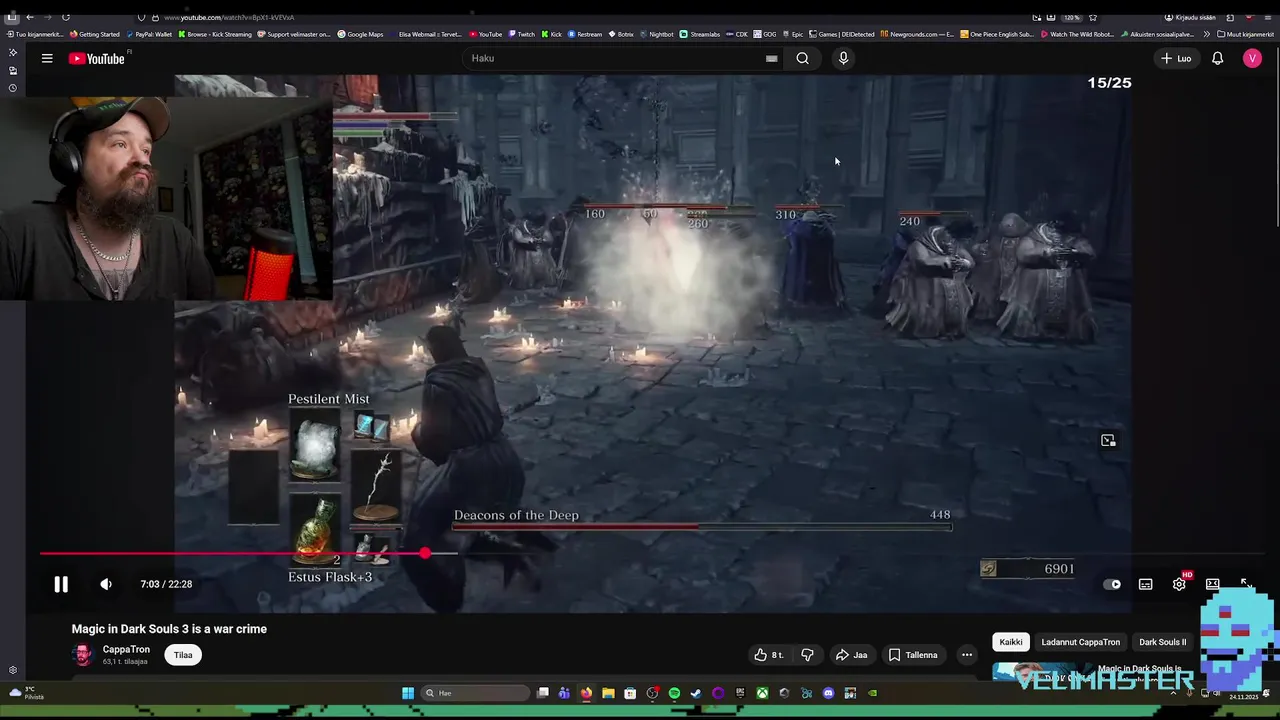The image size is (1280, 720).
Task: Select the Kaikki filter chip
Action: [x=1011, y=642]
